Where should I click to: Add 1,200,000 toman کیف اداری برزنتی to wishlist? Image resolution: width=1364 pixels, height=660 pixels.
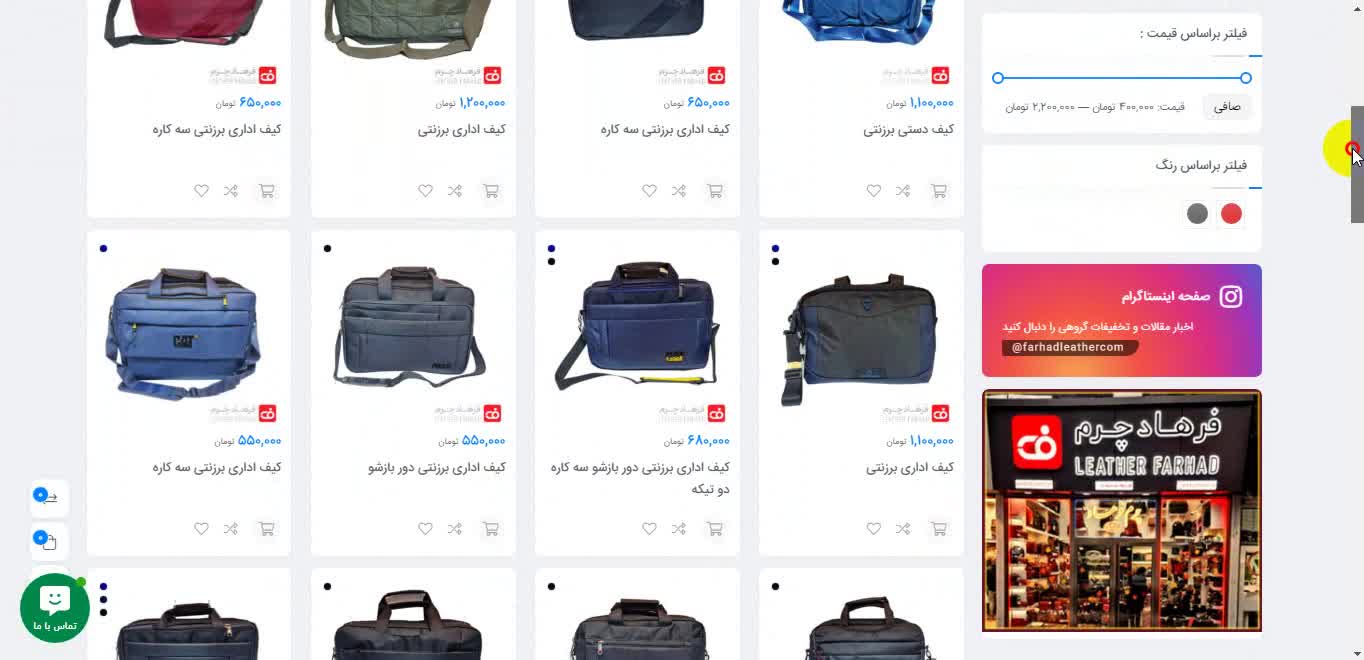[425, 191]
